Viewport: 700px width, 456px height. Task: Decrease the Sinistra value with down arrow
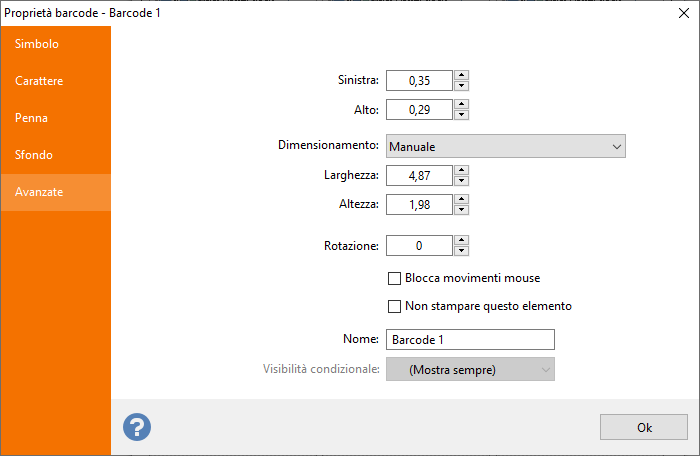pyautogui.click(x=461, y=86)
